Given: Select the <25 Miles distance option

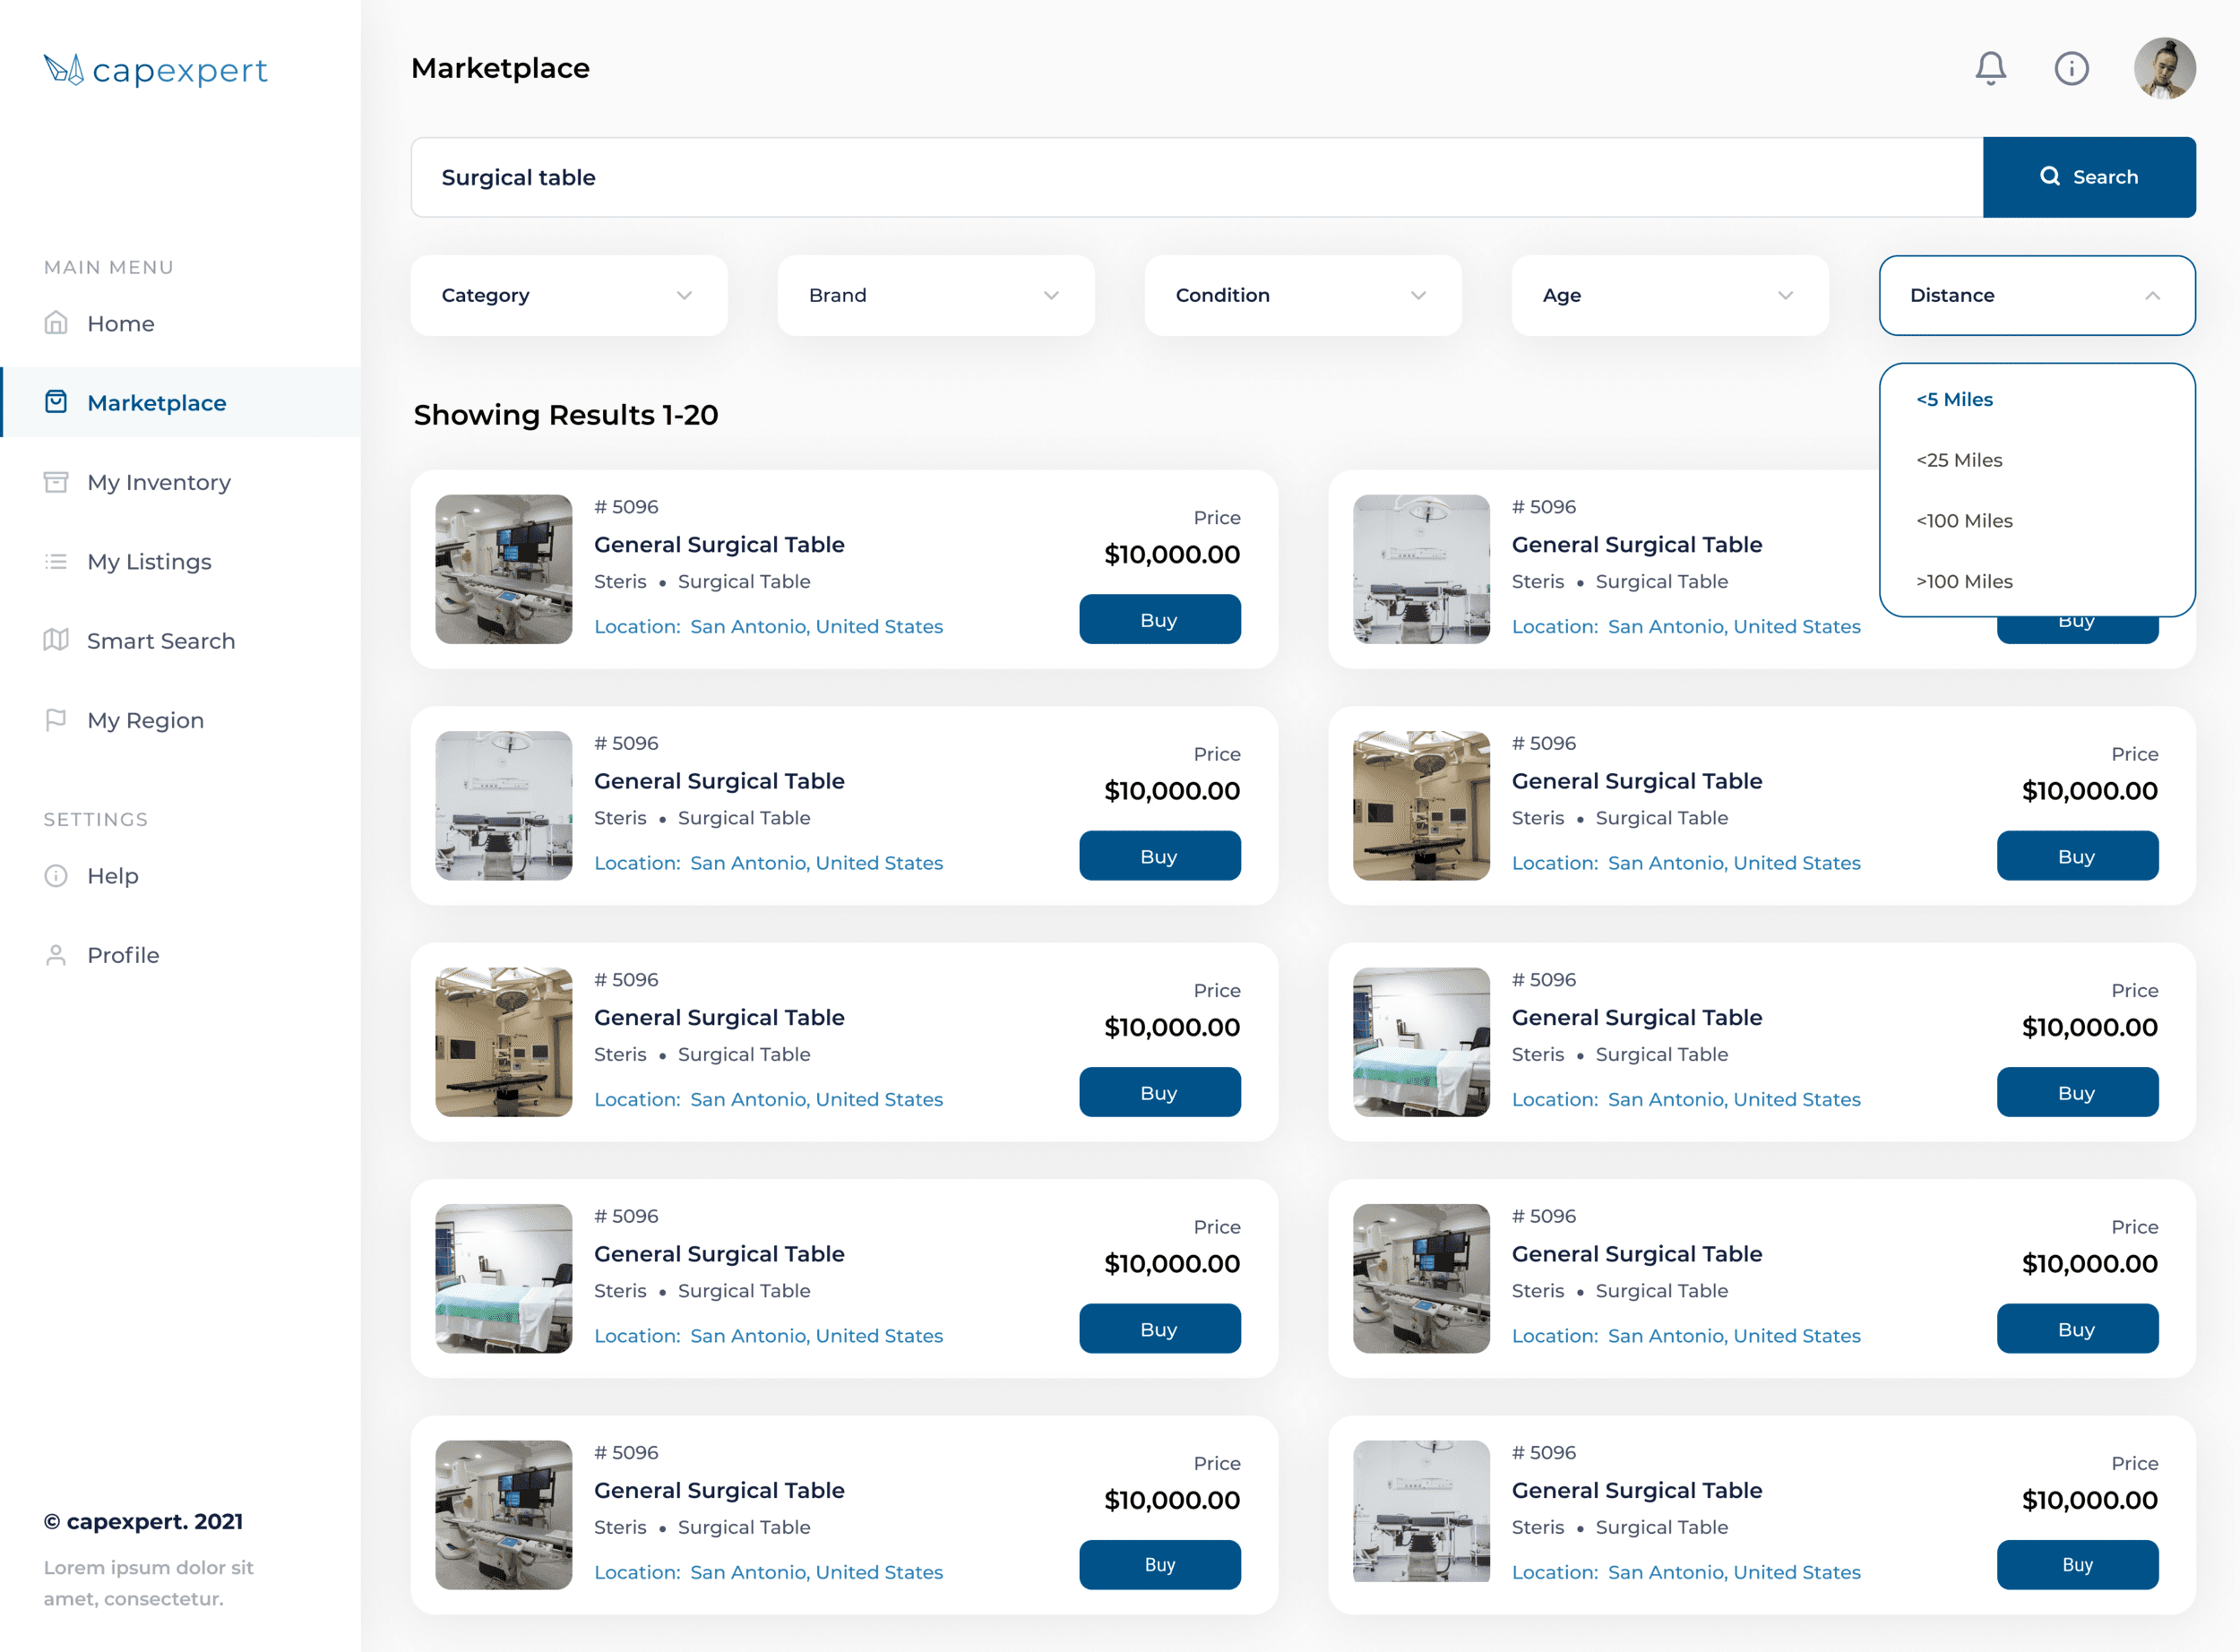Looking at the screenshot, I should tap(1959, 460).
